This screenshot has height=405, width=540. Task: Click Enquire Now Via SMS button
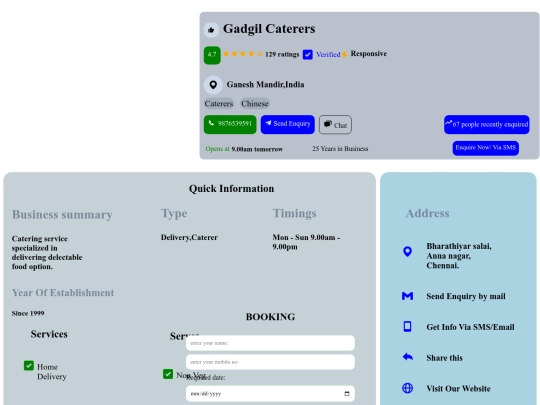[x=486, y=148]
